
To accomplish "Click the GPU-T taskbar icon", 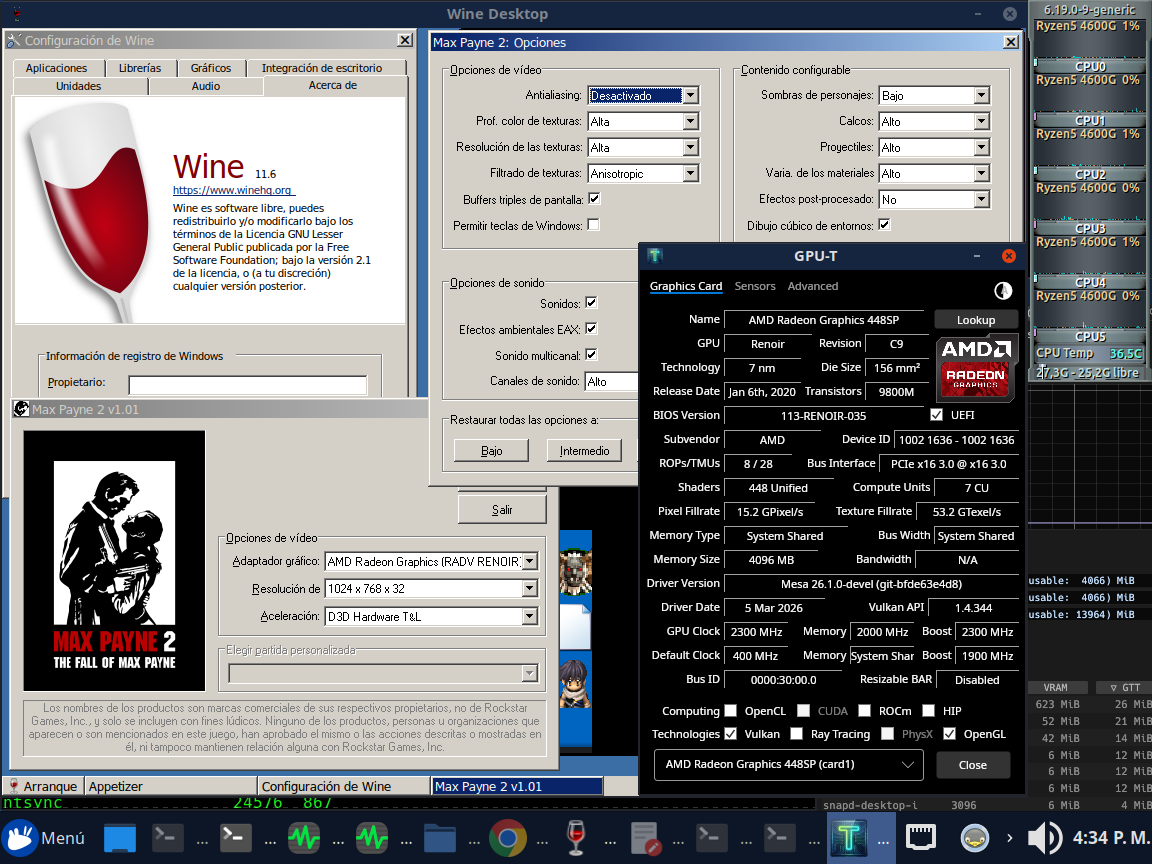I will pos(849,838).
